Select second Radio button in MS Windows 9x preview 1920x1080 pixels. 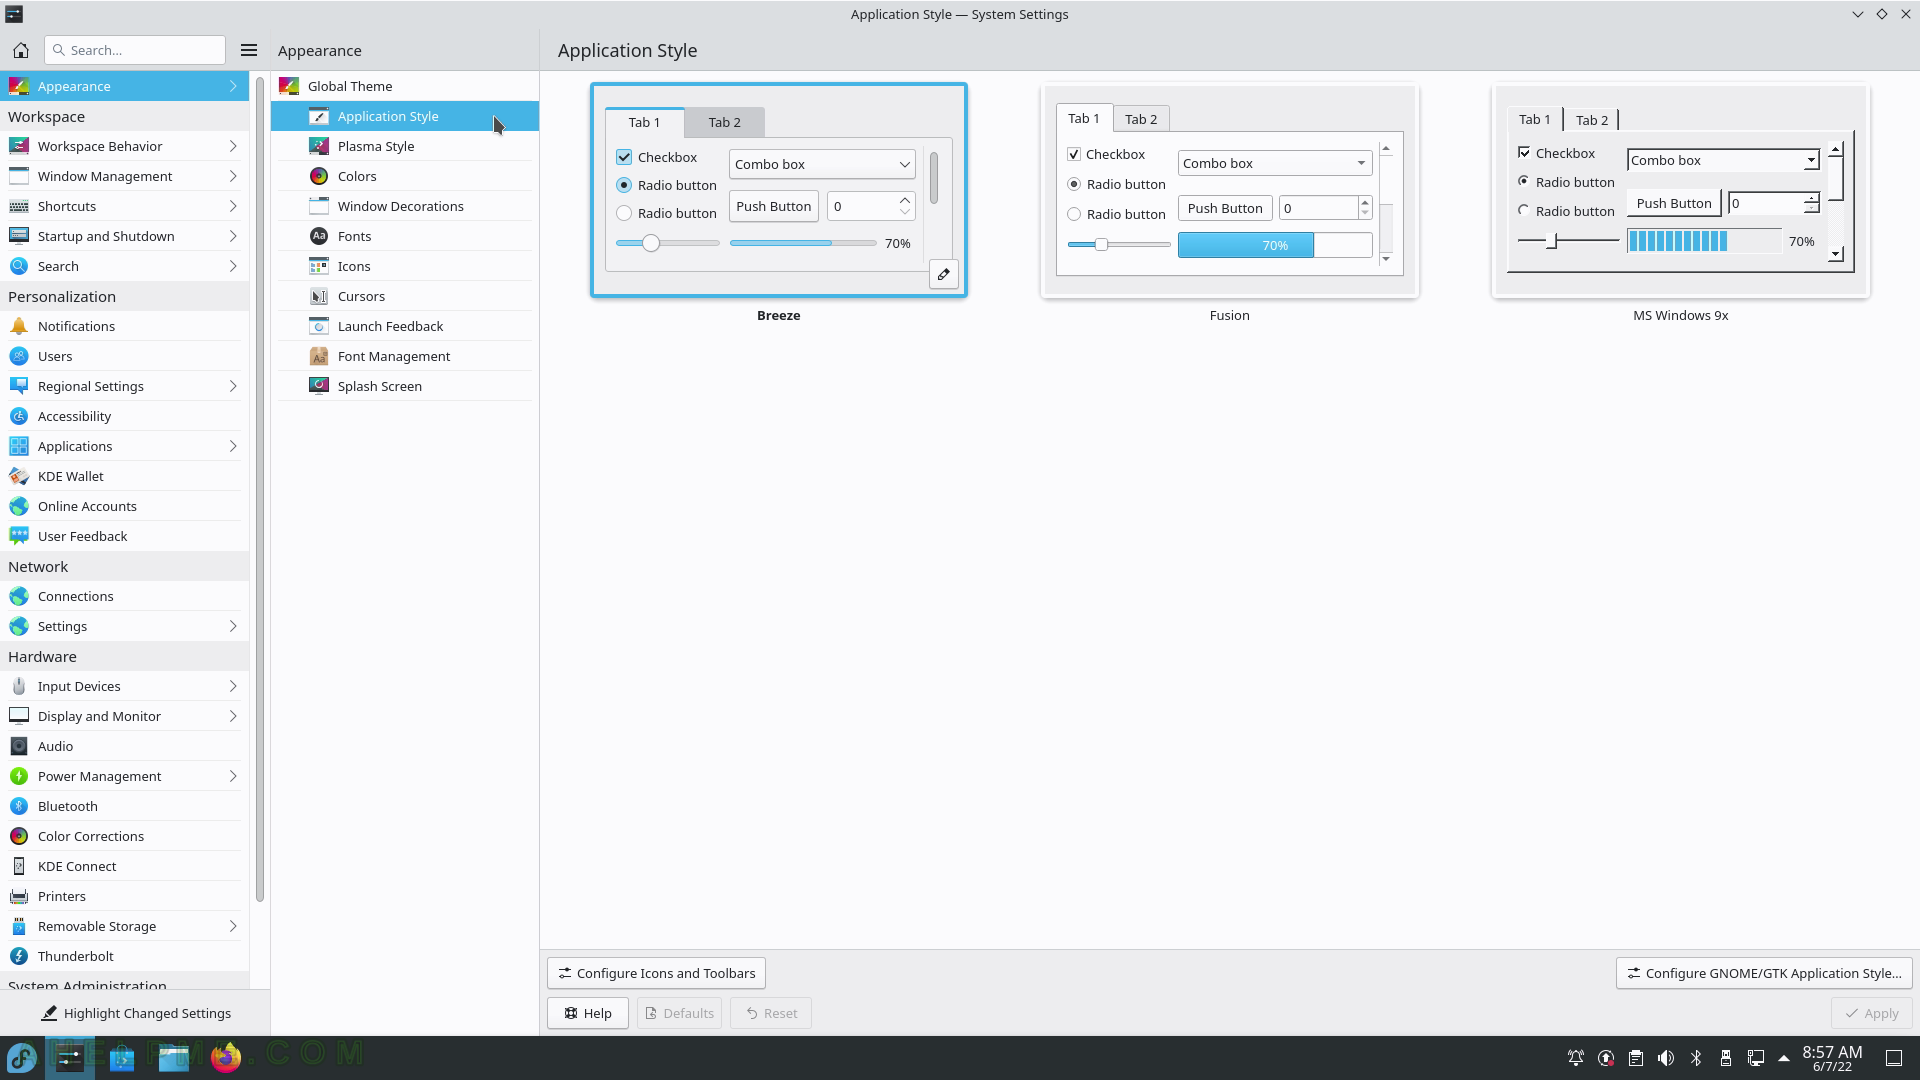coord(1524,210)
